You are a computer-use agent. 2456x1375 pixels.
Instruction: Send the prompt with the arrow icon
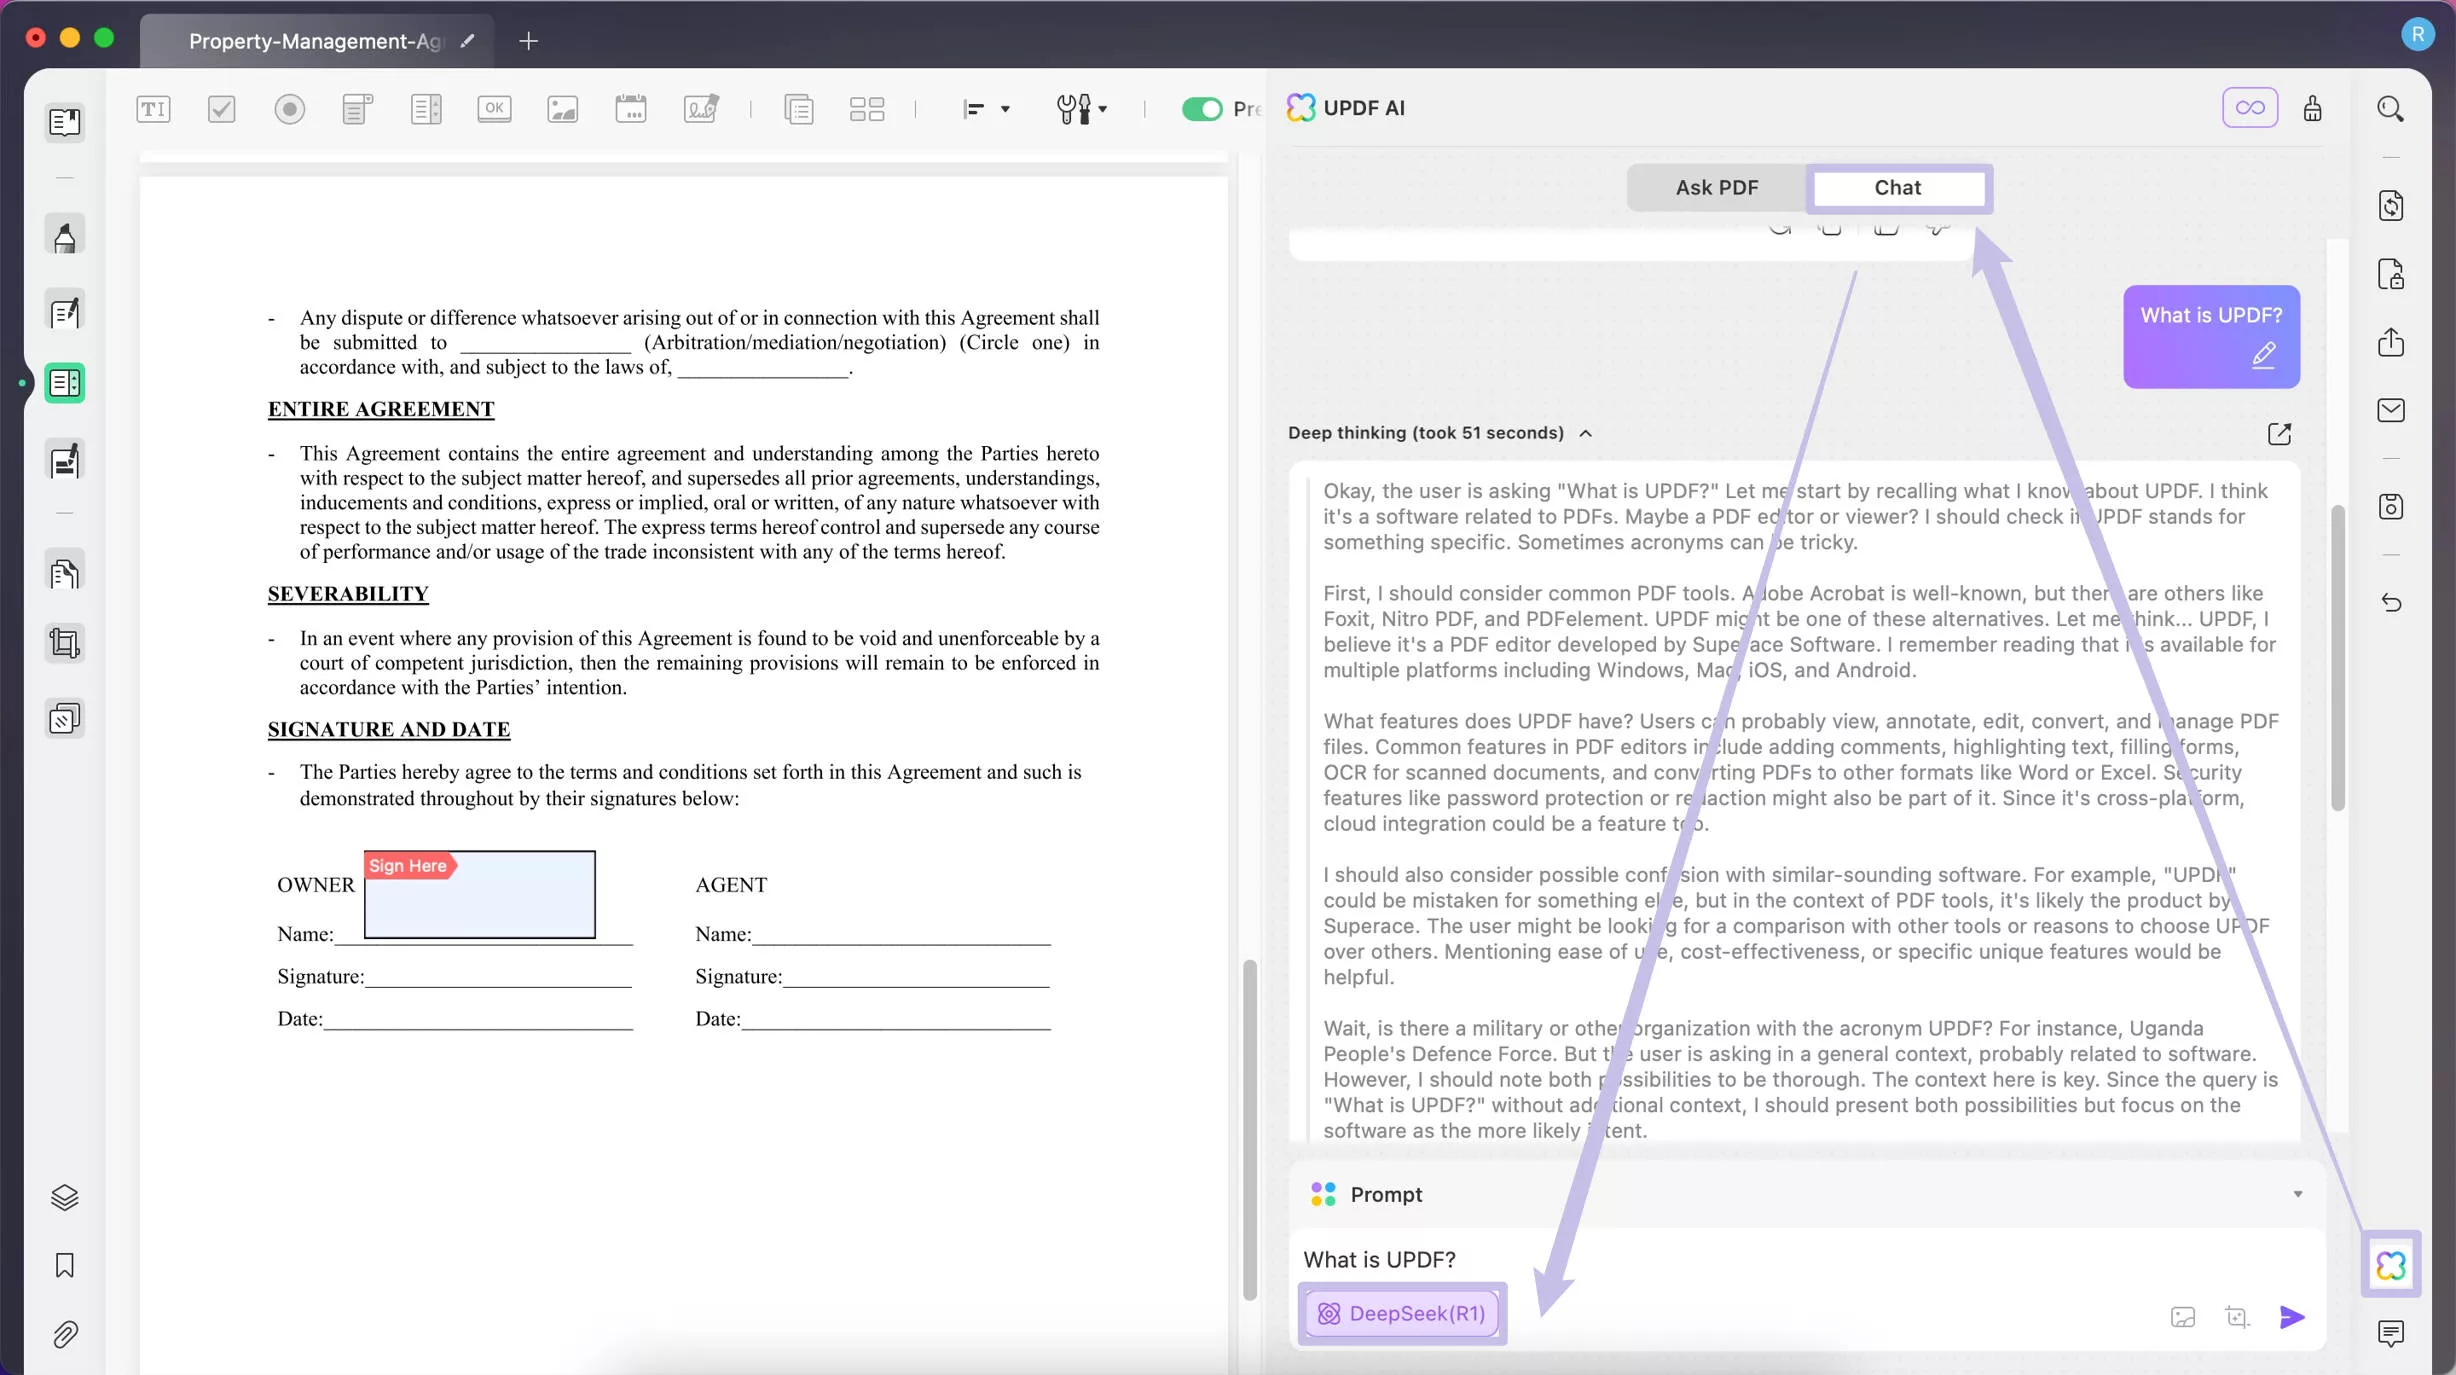[x=2291, y=1317]
